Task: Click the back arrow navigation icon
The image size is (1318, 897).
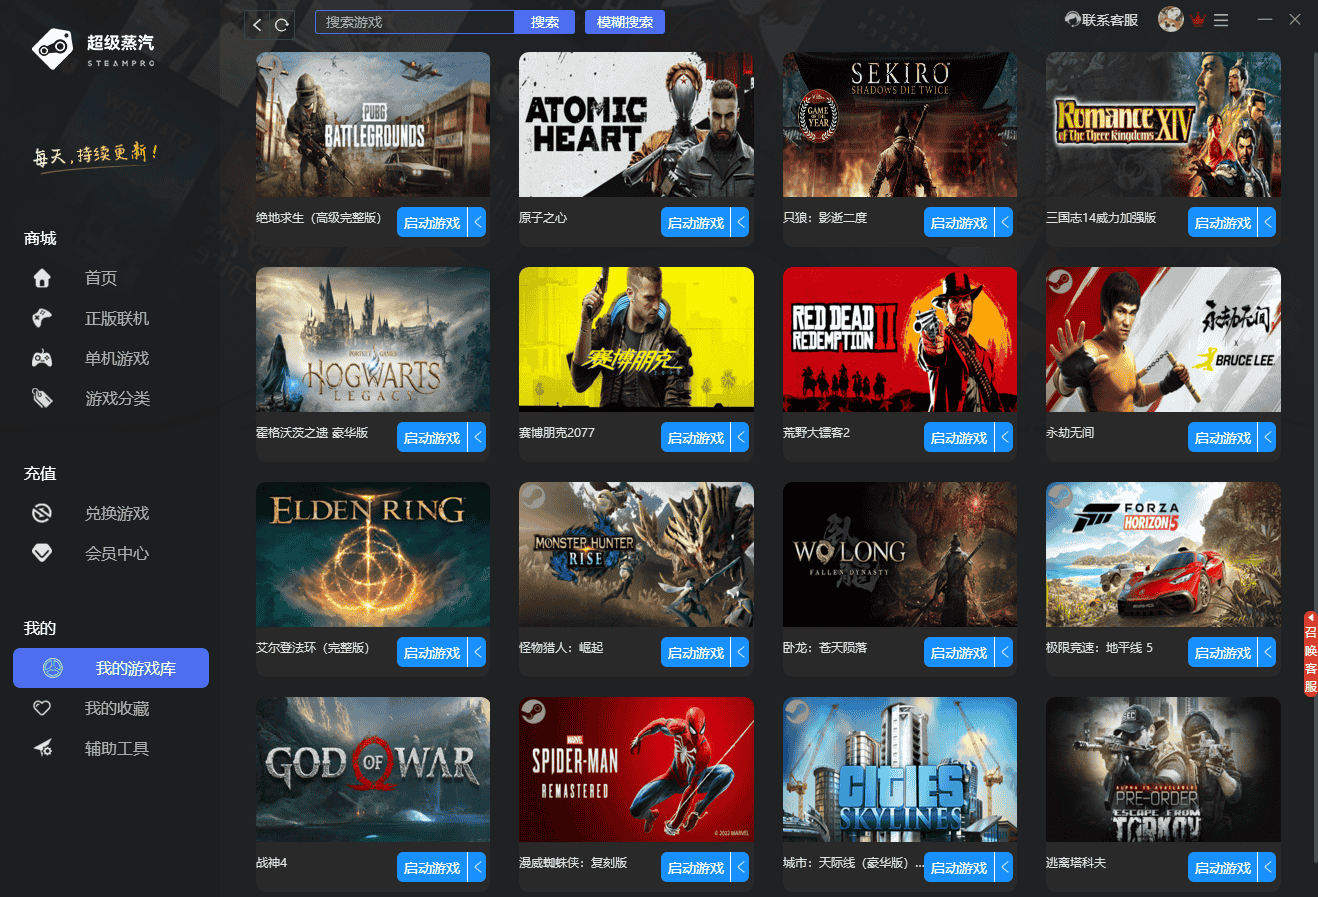Action: (x=257, y=24)
